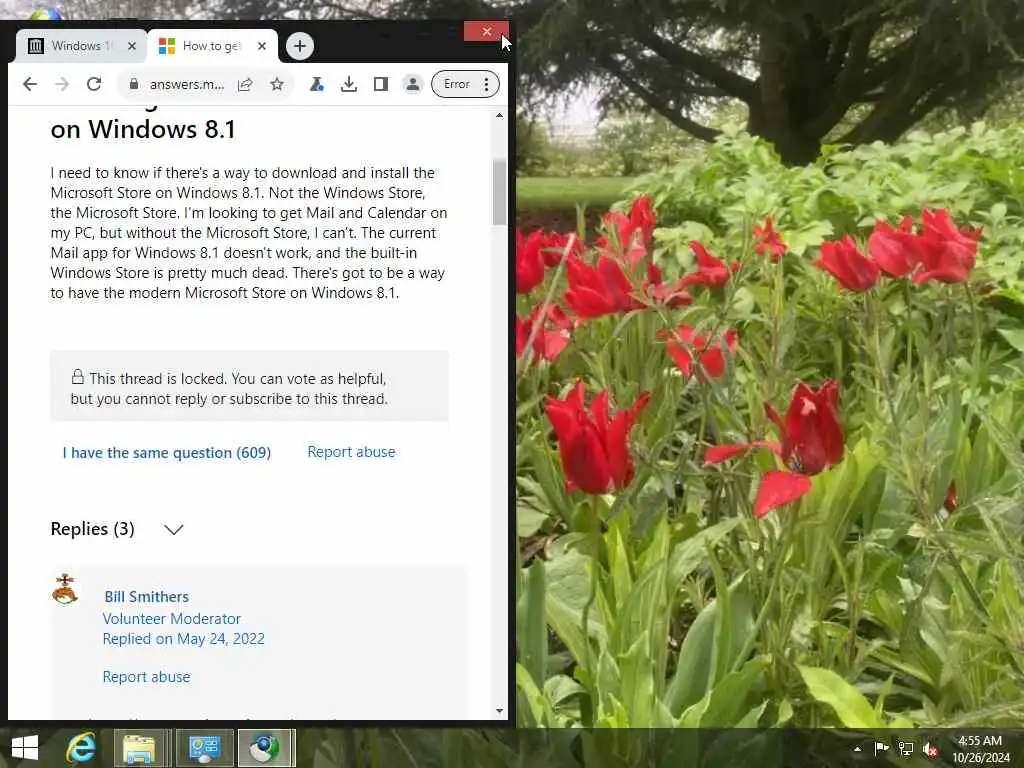Show hidden tray icons arrow
This screenshot has width=1024, height=768.
coord(857,749)
